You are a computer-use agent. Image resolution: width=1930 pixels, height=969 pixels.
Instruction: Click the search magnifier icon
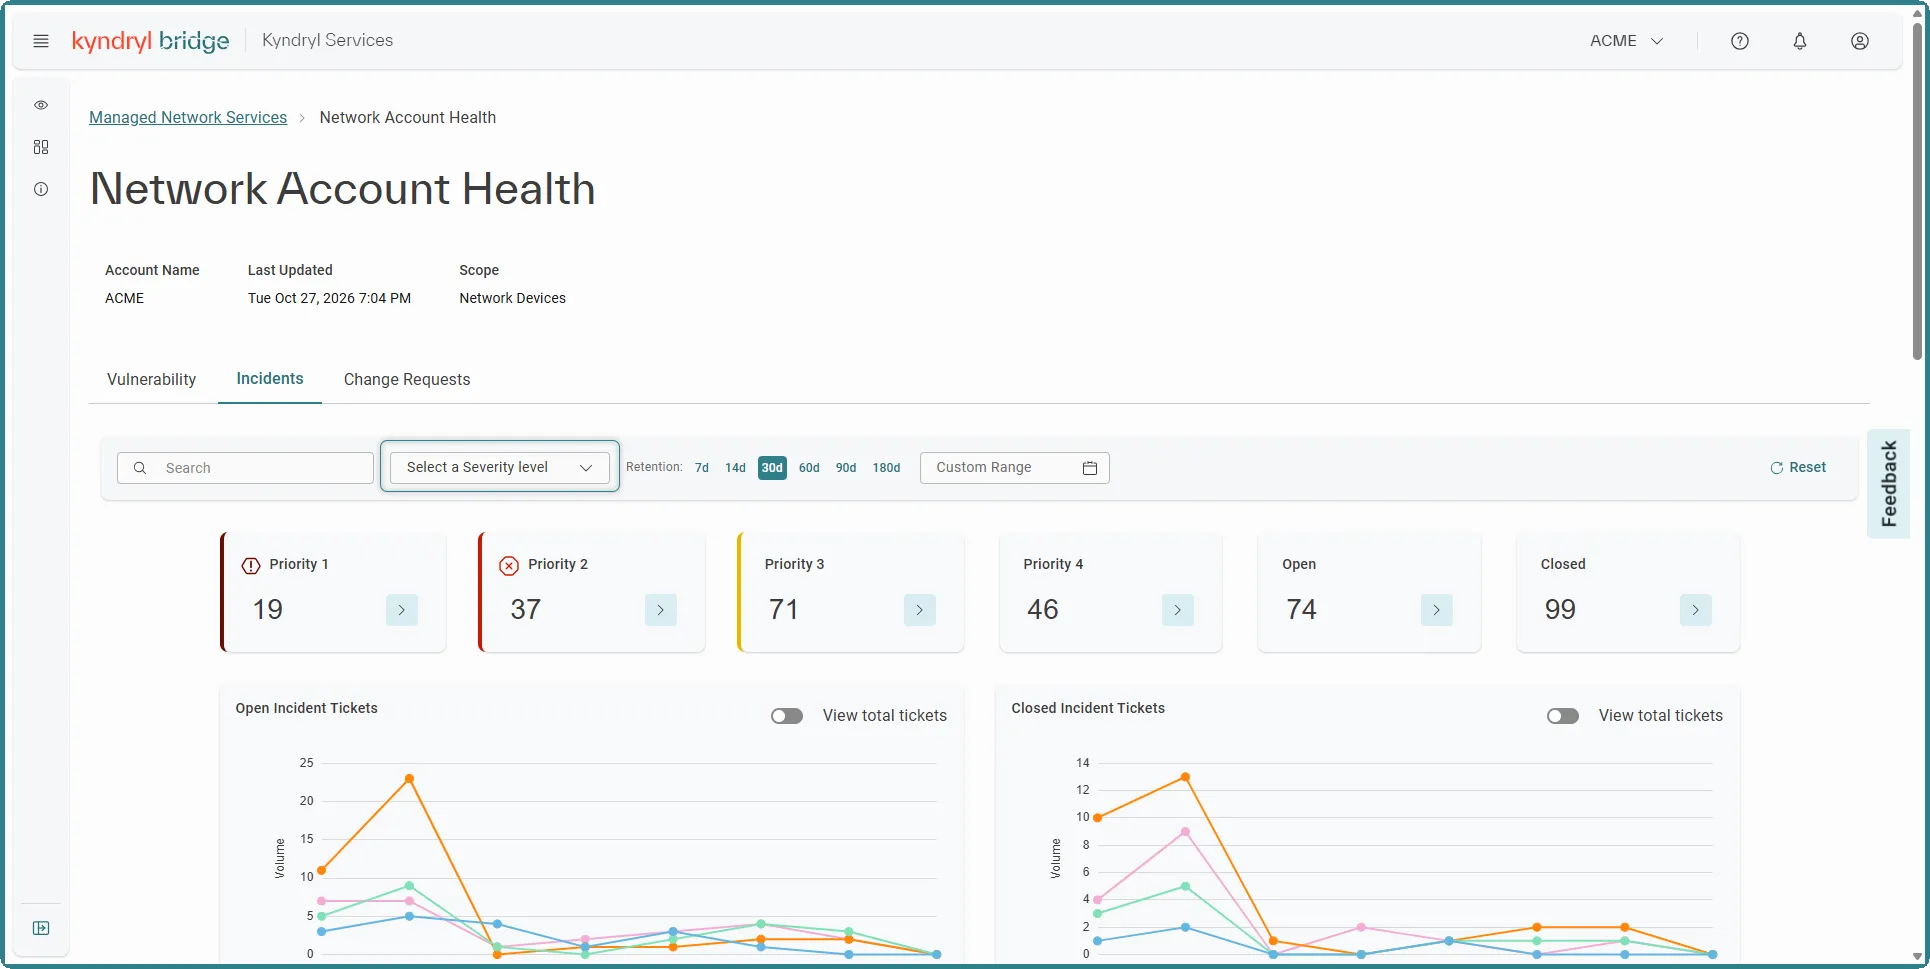140,468
